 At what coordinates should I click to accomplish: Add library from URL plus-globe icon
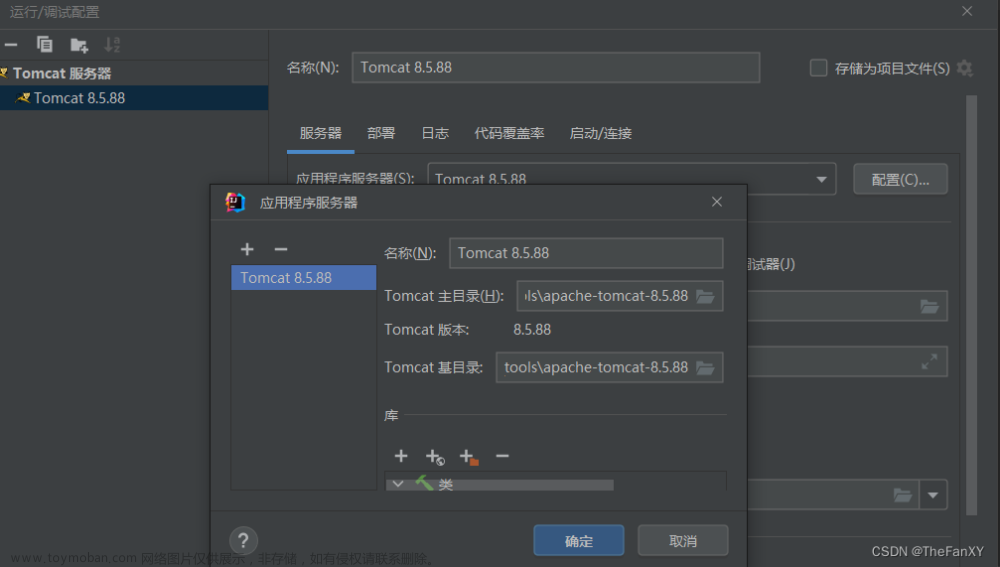[x=435, y=457]
